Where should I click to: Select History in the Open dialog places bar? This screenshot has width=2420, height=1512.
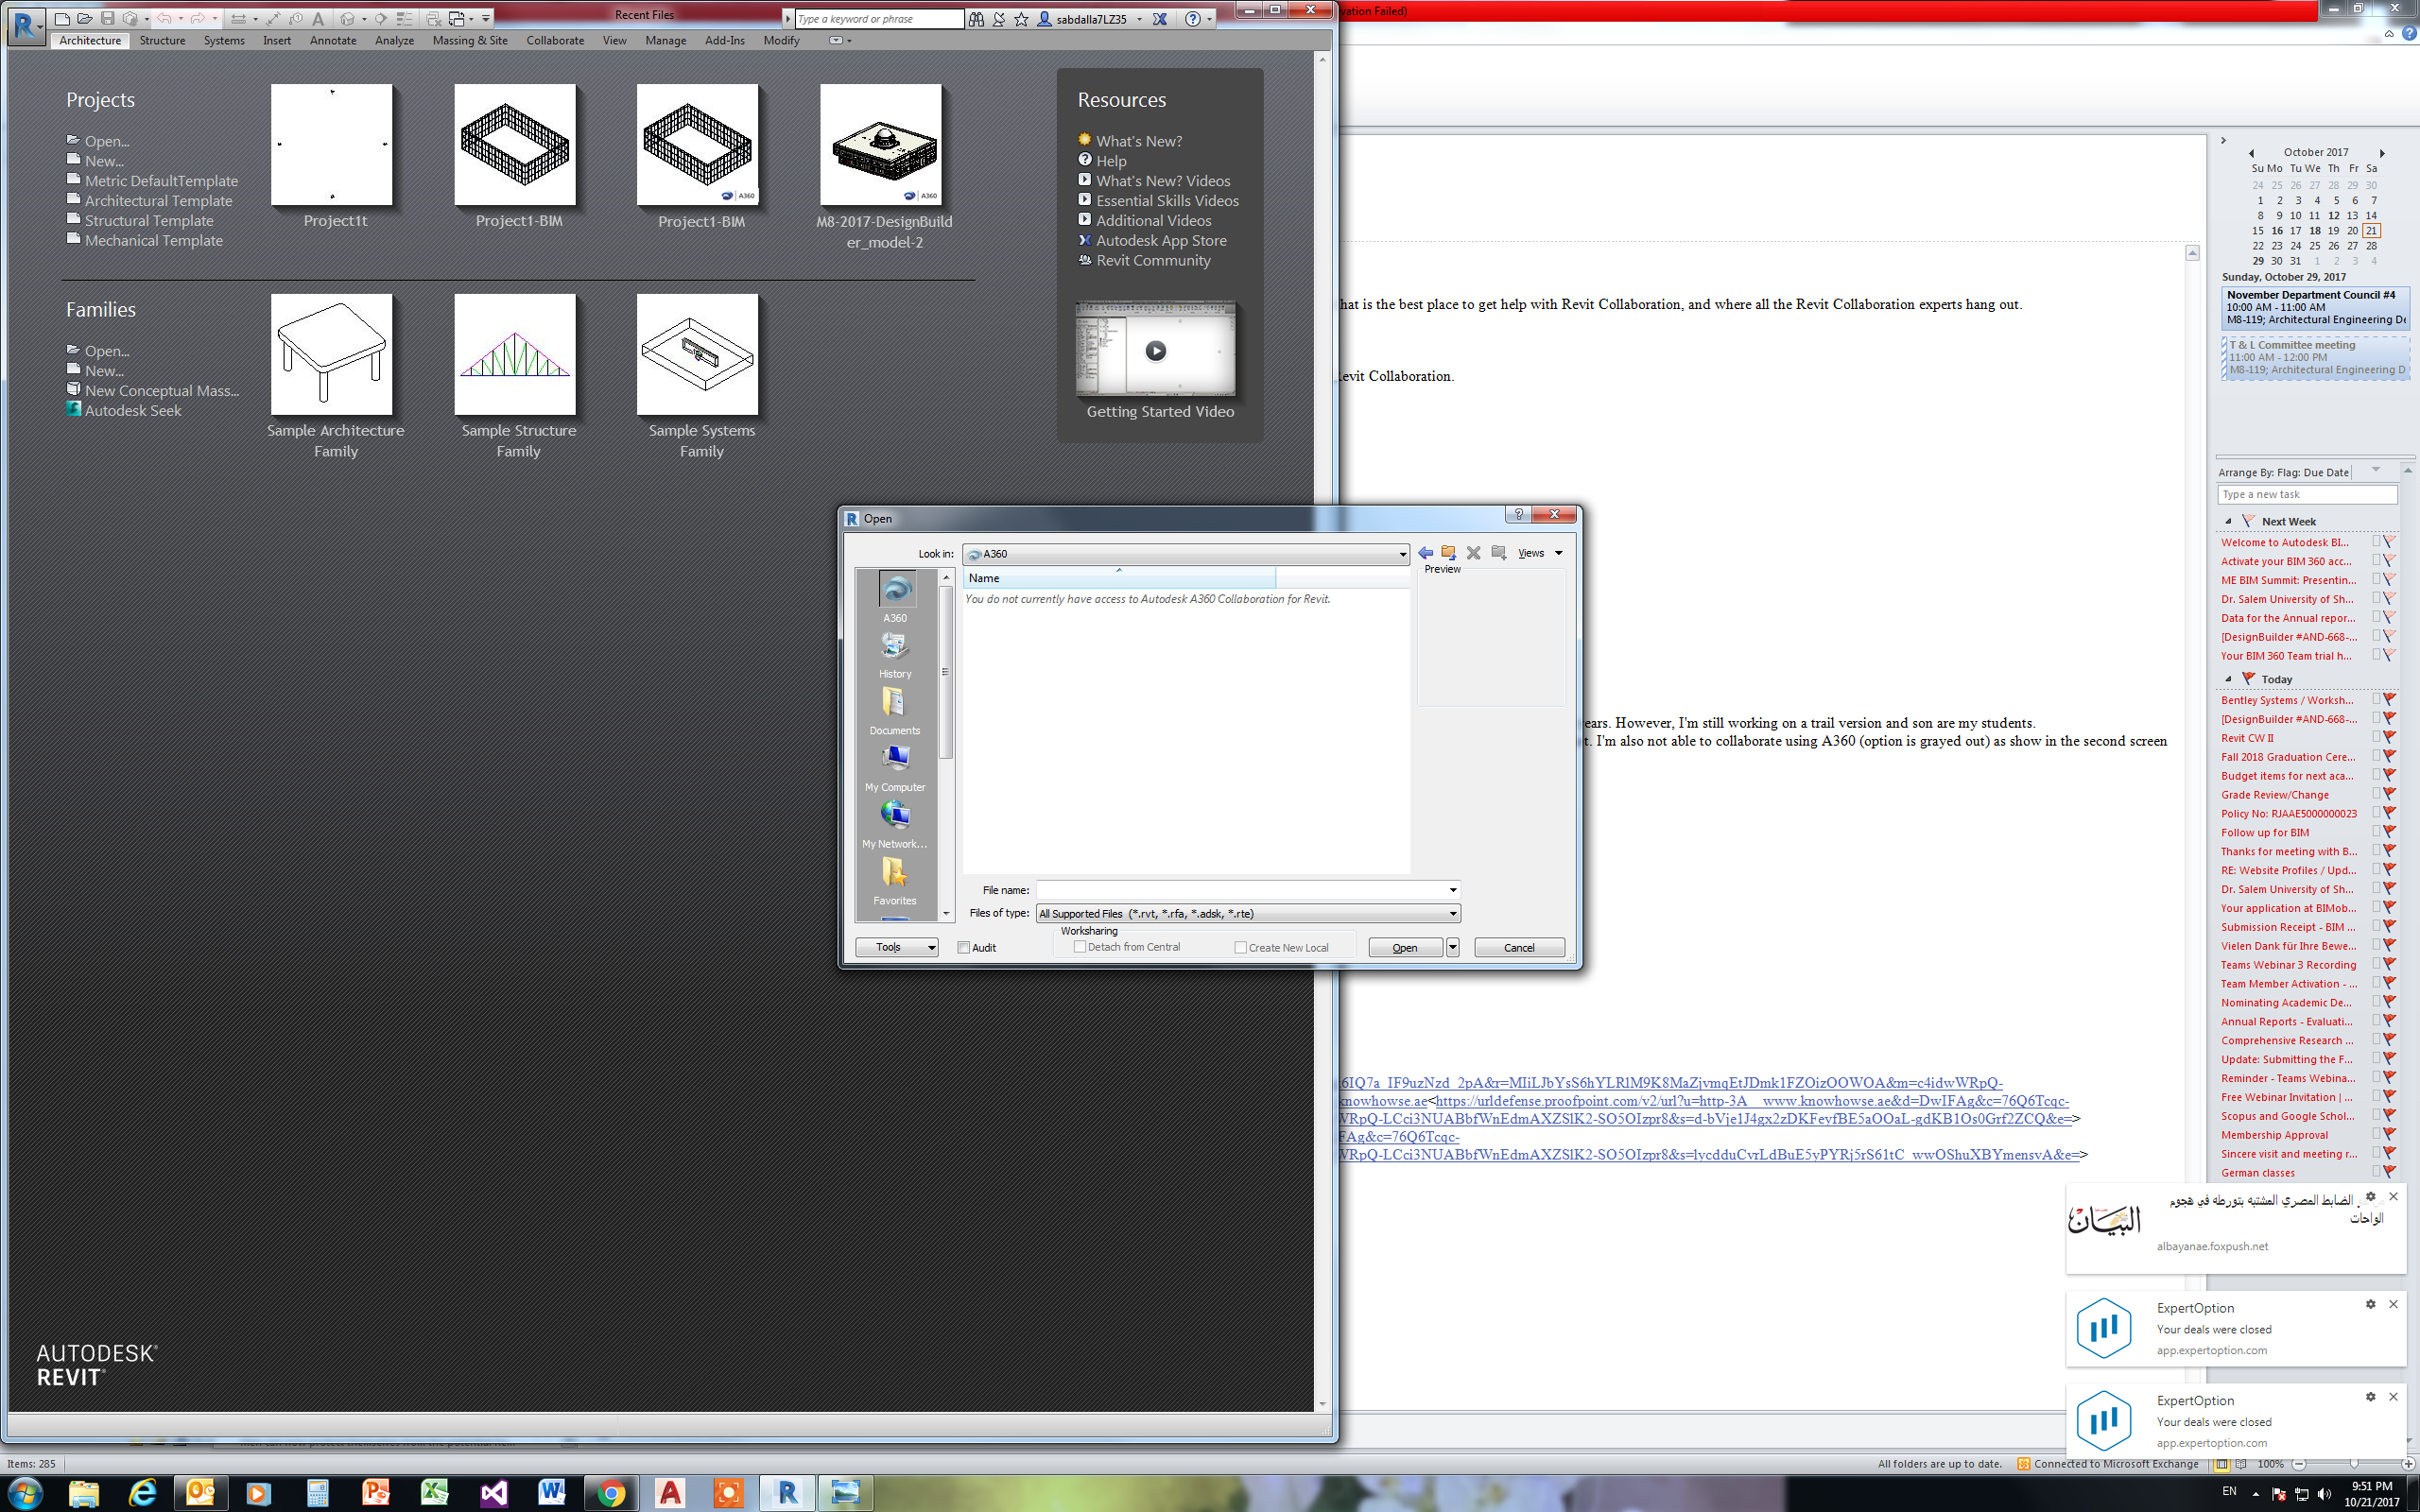point(895,655)
